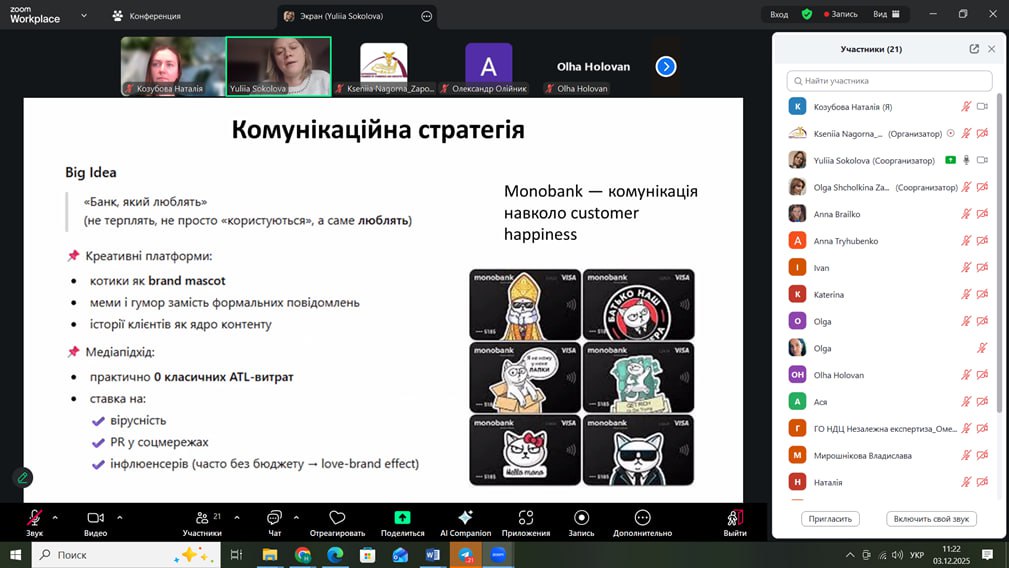Expand video options arrow beside Видео

(120, 517)
